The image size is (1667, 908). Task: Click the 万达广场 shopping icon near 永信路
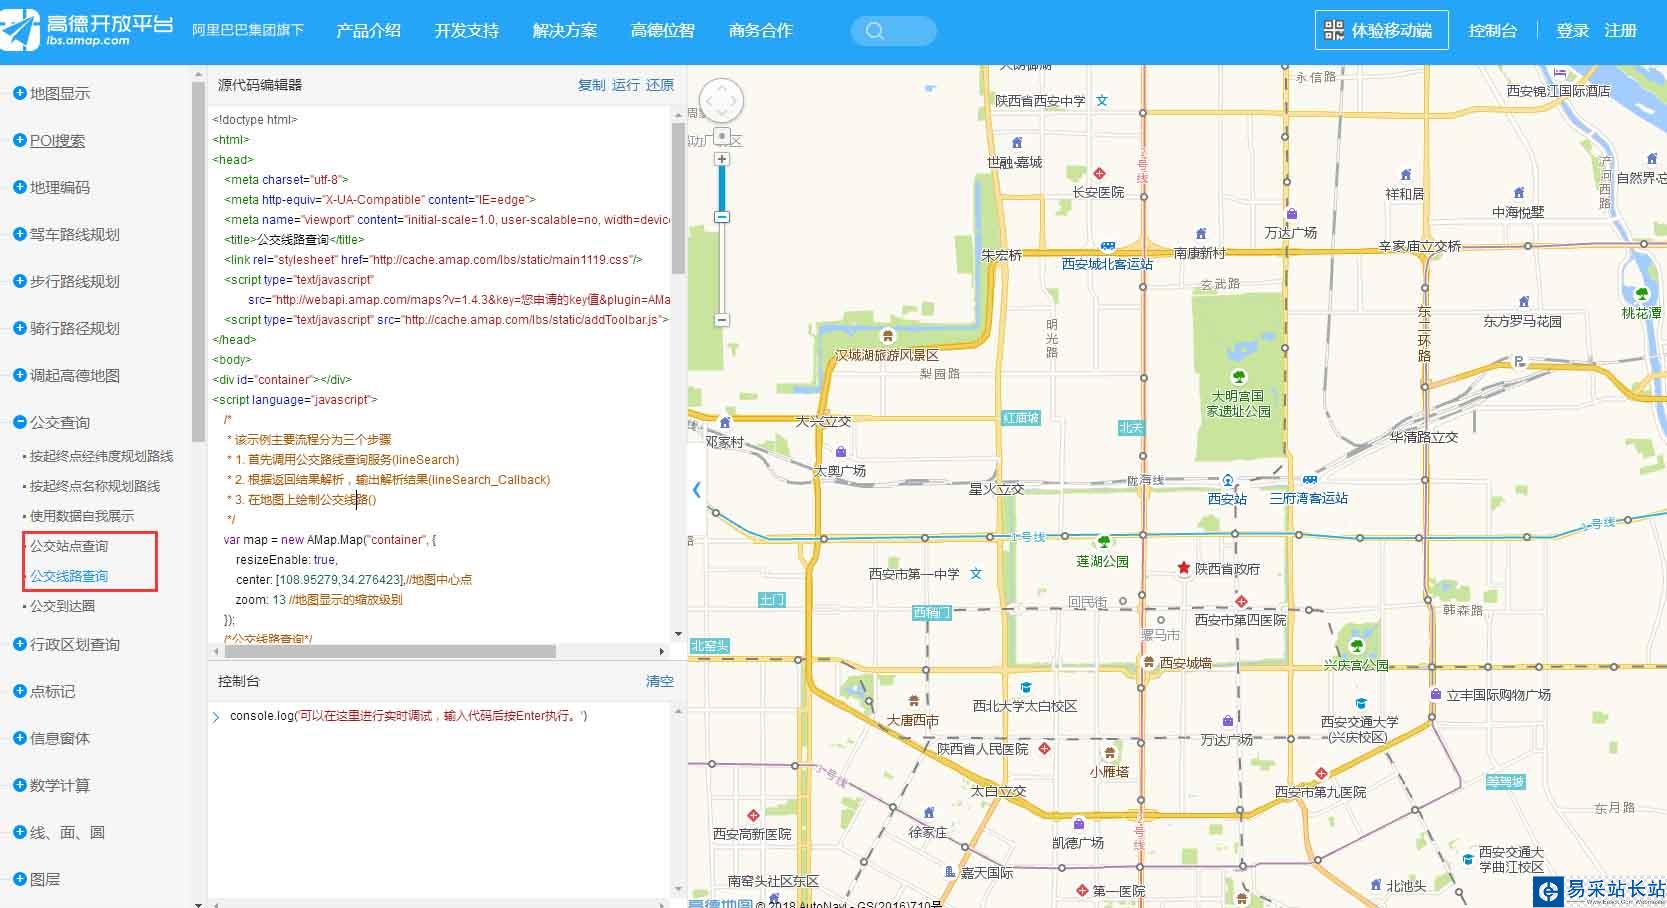1292,214
